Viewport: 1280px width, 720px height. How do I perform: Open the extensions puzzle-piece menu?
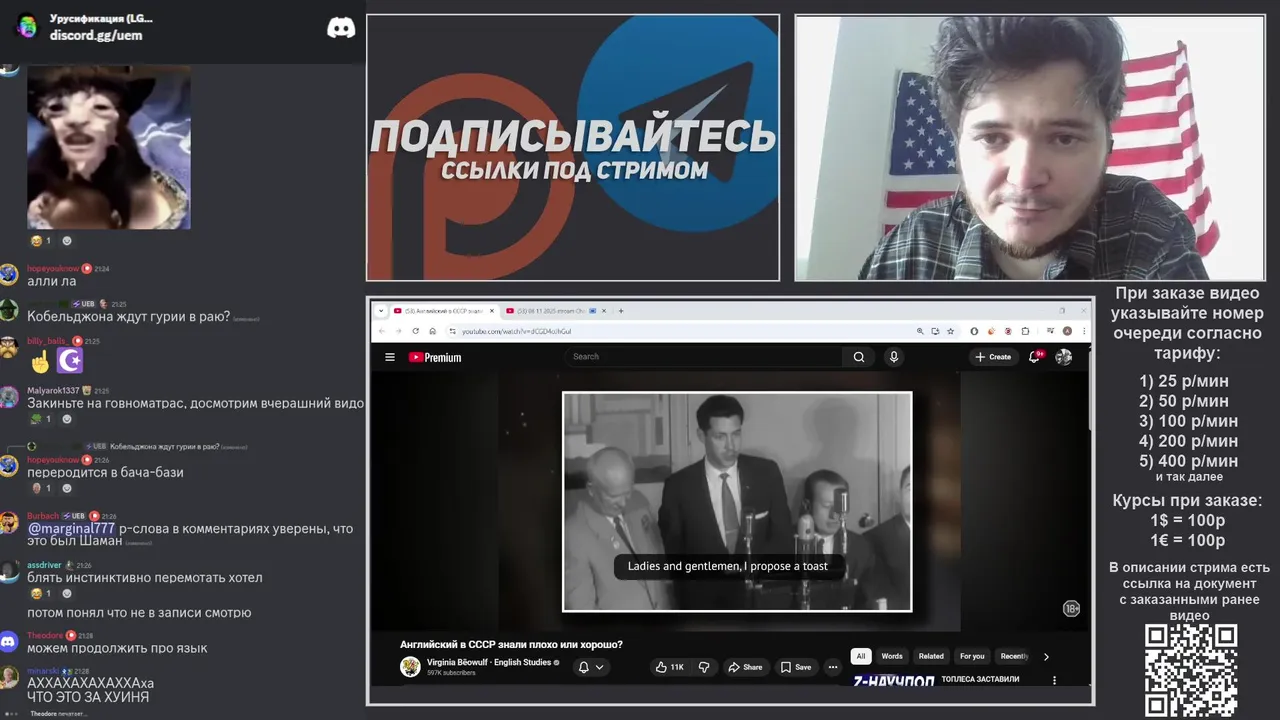click(1026, 331)
